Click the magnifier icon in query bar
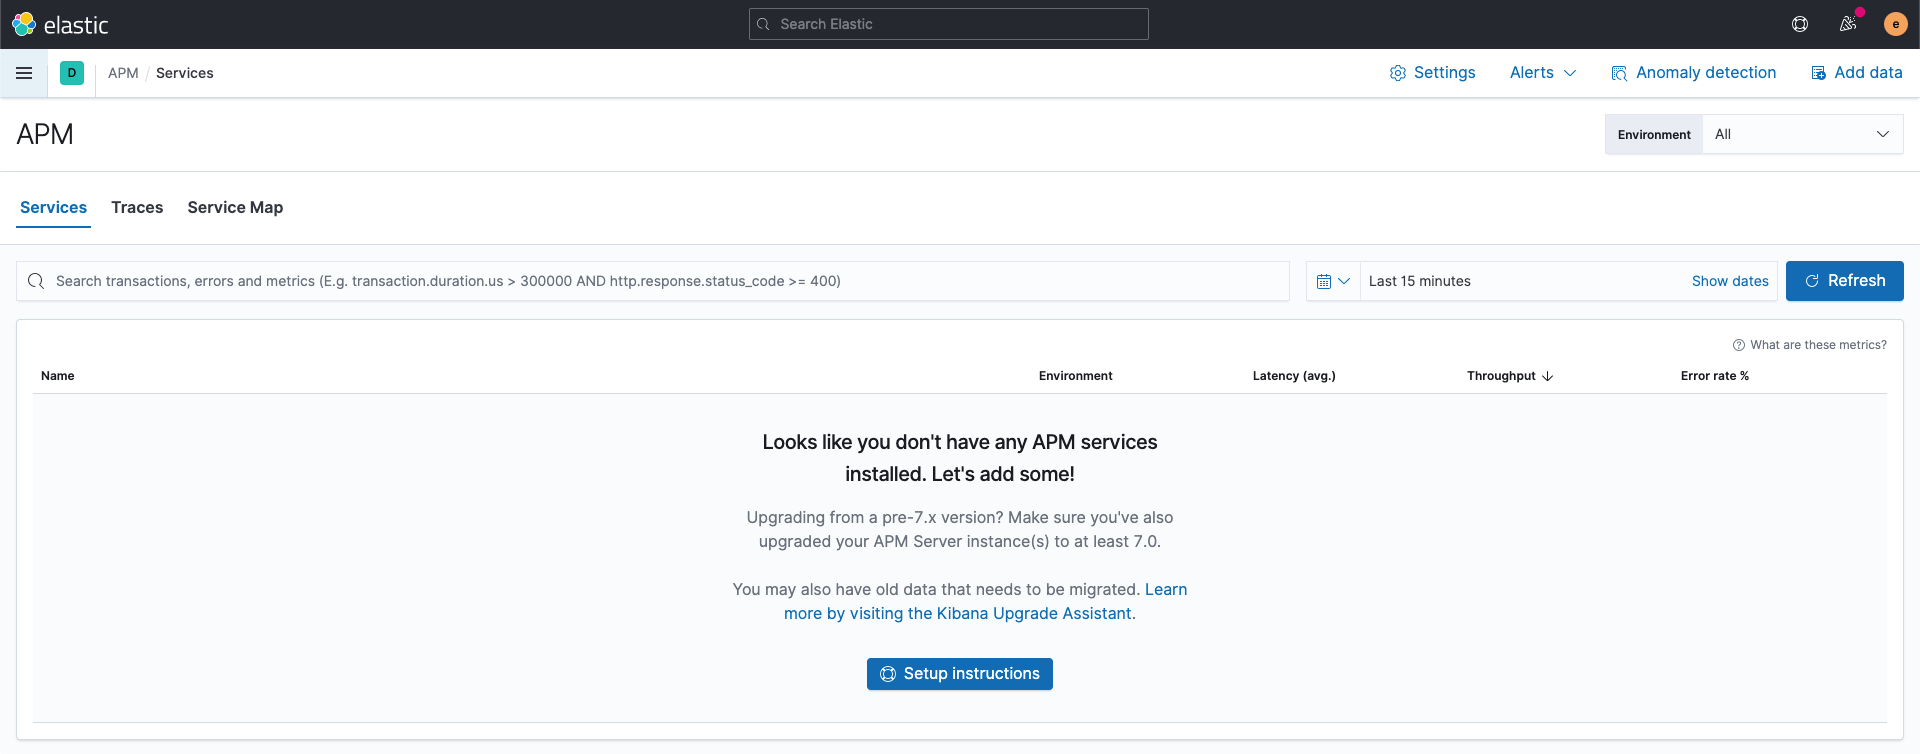This screenshot has height=754, width=1920. click(36, 281)
